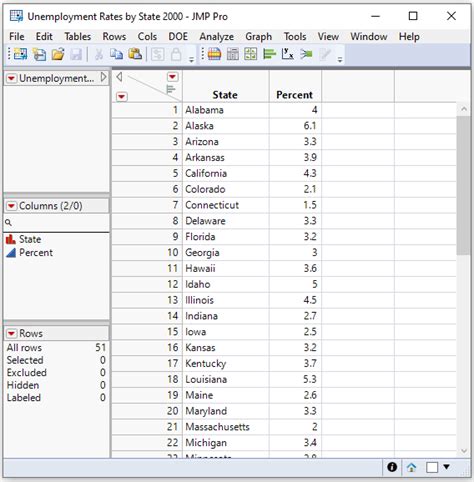Click the New Data Table toolbar icon
474x482 pixels.
pyautogui.click(x=20, y=54)
